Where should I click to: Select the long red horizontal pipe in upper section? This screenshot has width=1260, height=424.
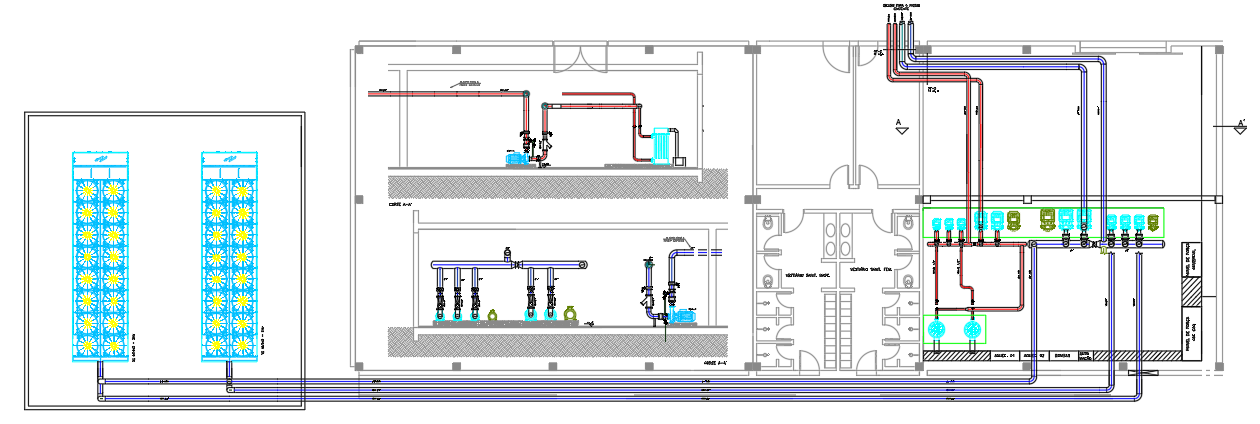click(x=450, y=93)
